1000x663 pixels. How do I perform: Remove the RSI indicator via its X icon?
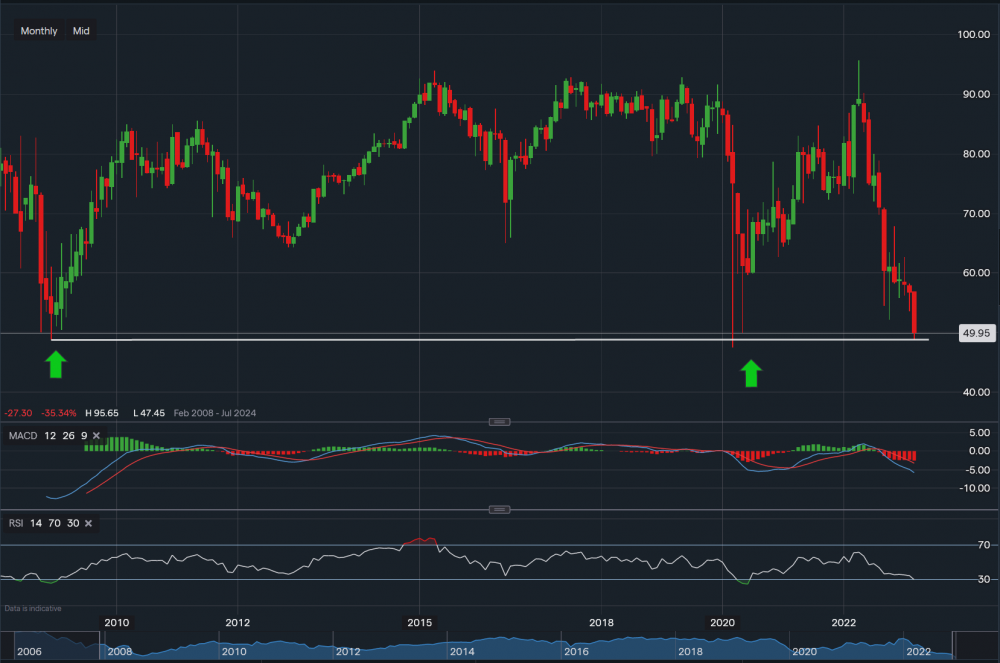pos(88,523)
